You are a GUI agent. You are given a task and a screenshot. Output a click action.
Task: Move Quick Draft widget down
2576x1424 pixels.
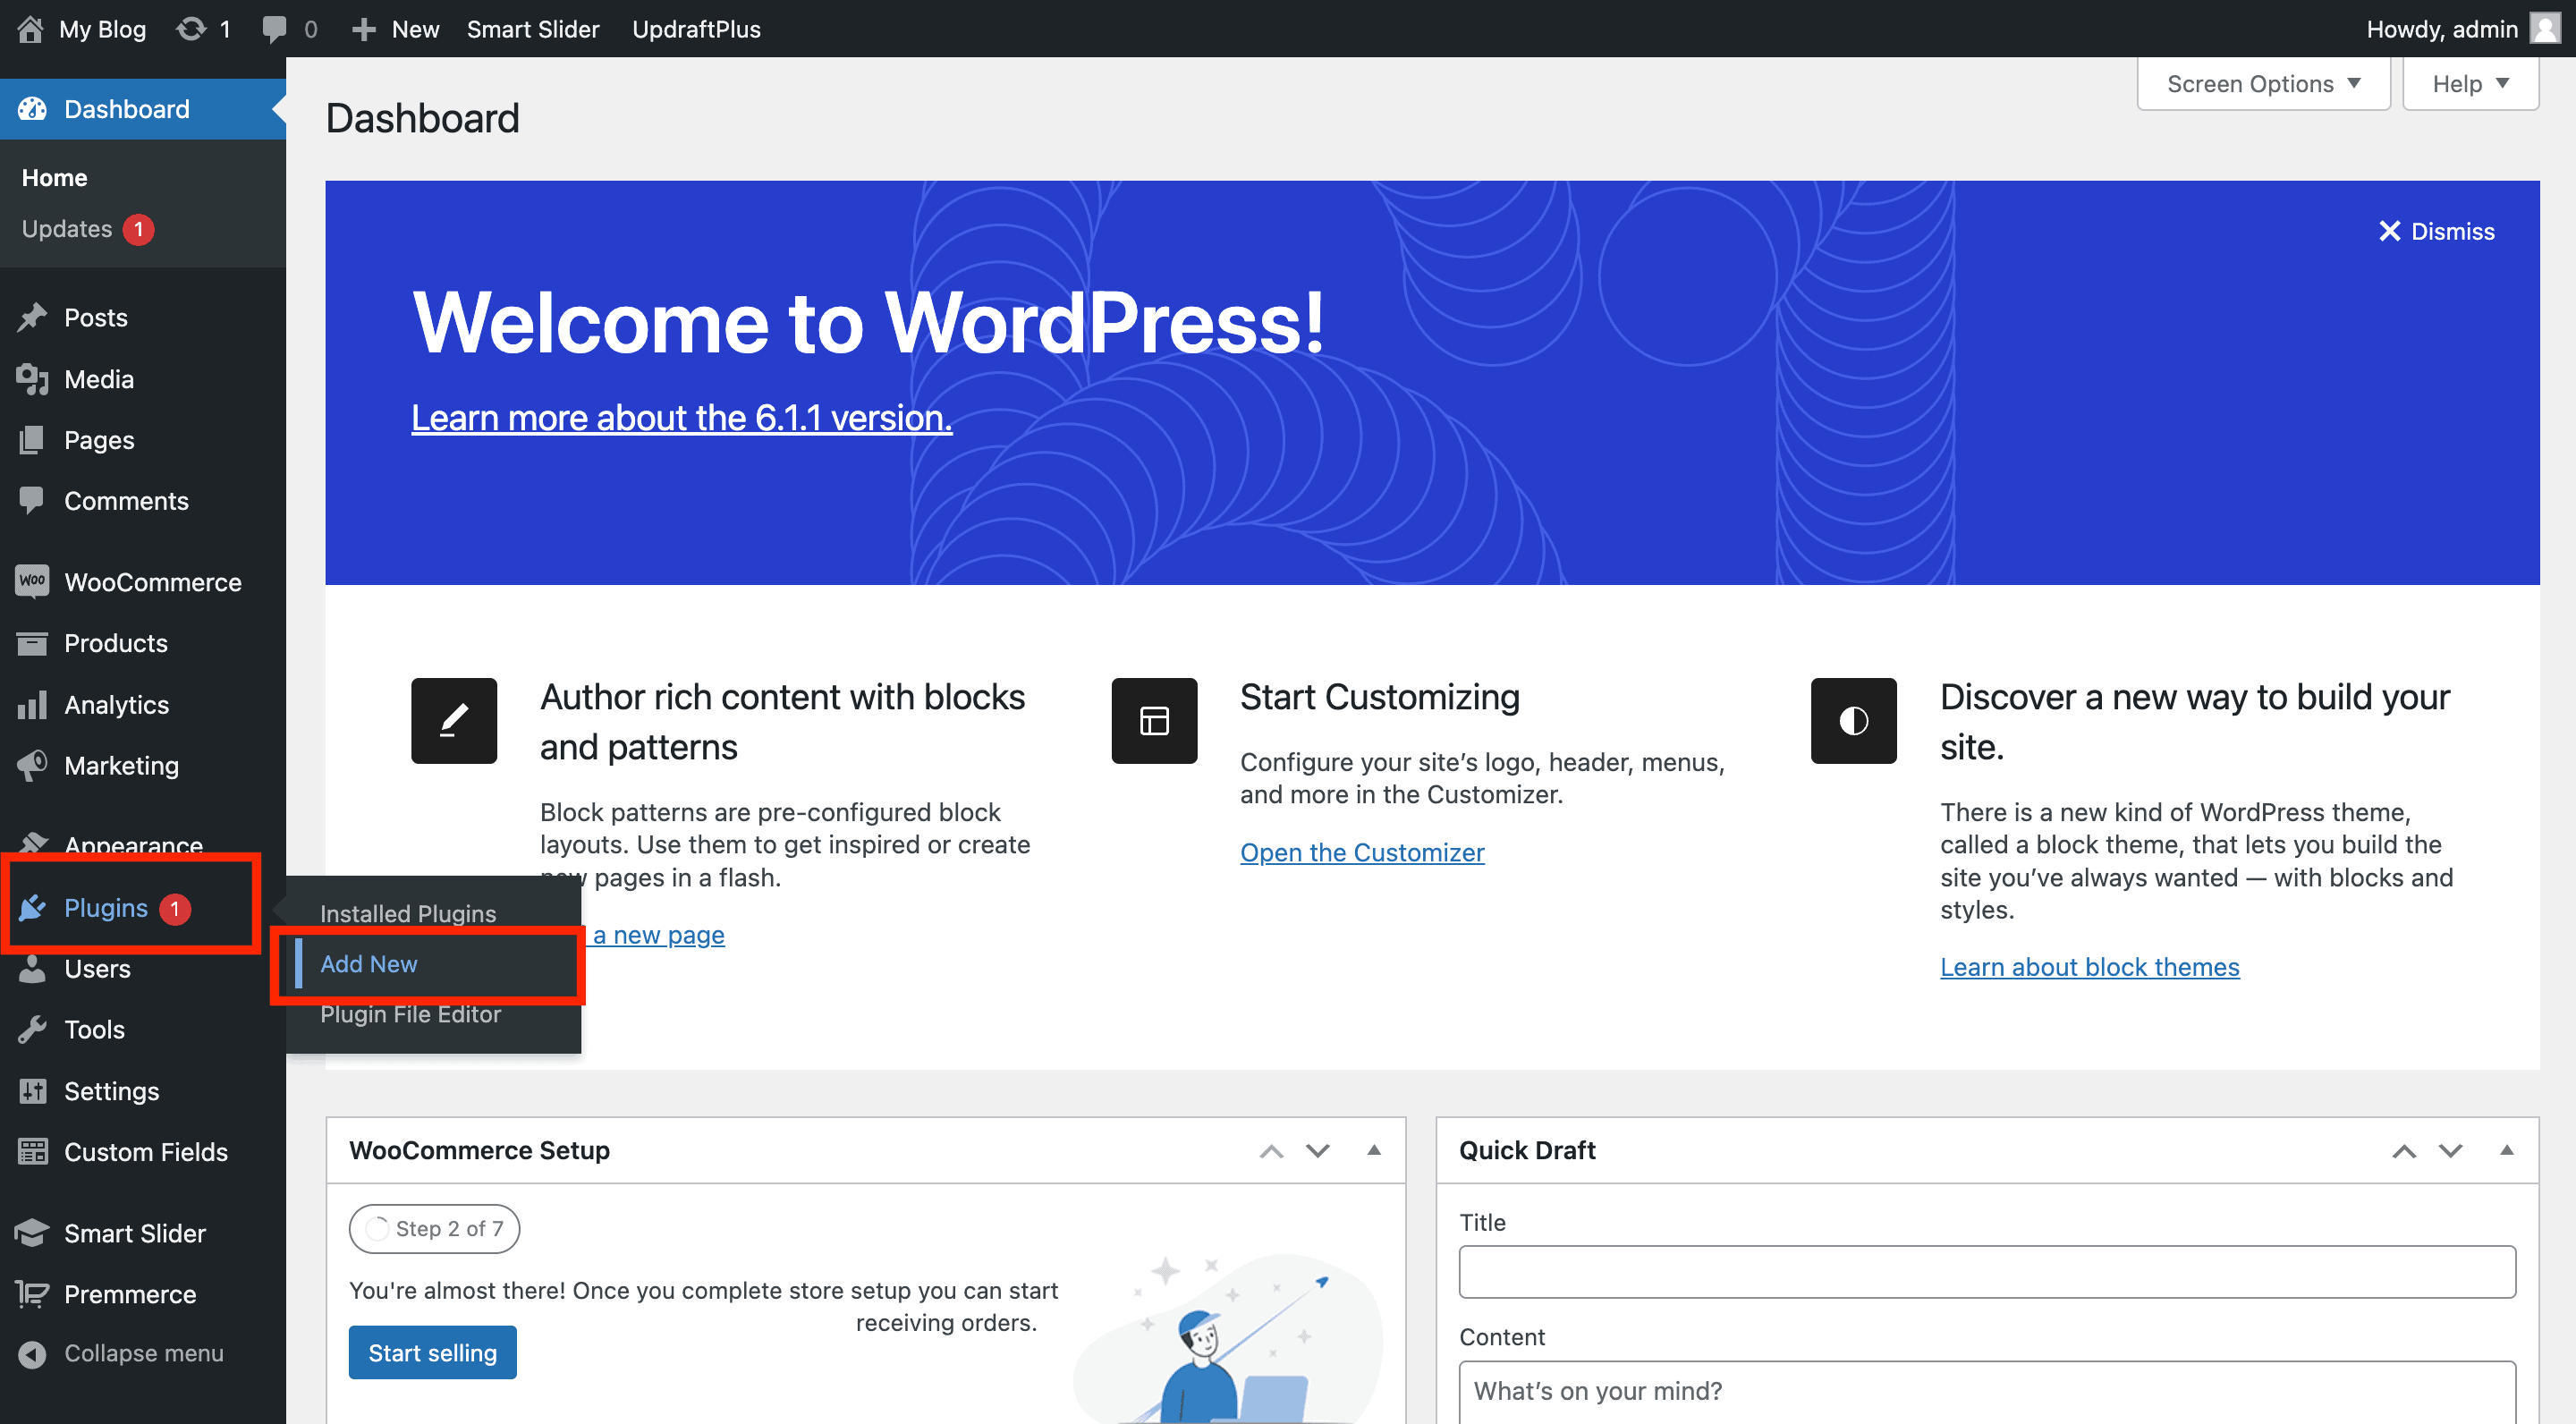[x=2450, y=1151]
